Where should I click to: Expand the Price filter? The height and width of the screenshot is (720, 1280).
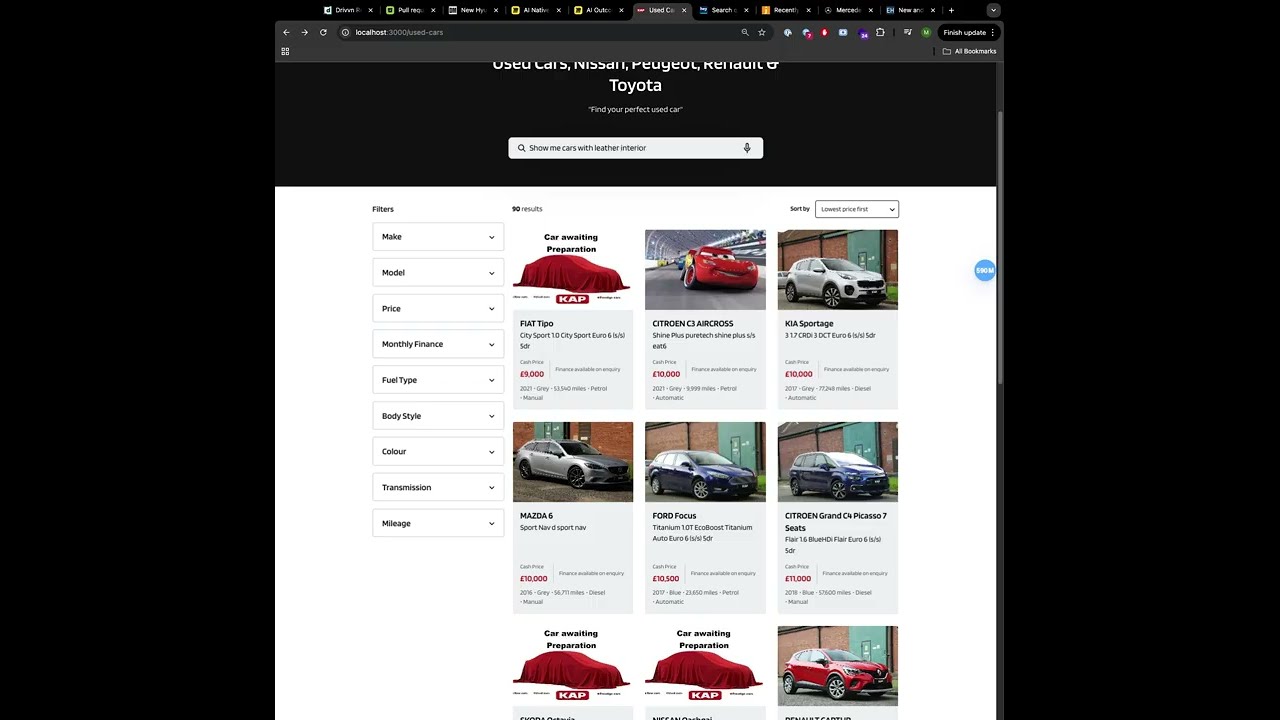(438, 308)
